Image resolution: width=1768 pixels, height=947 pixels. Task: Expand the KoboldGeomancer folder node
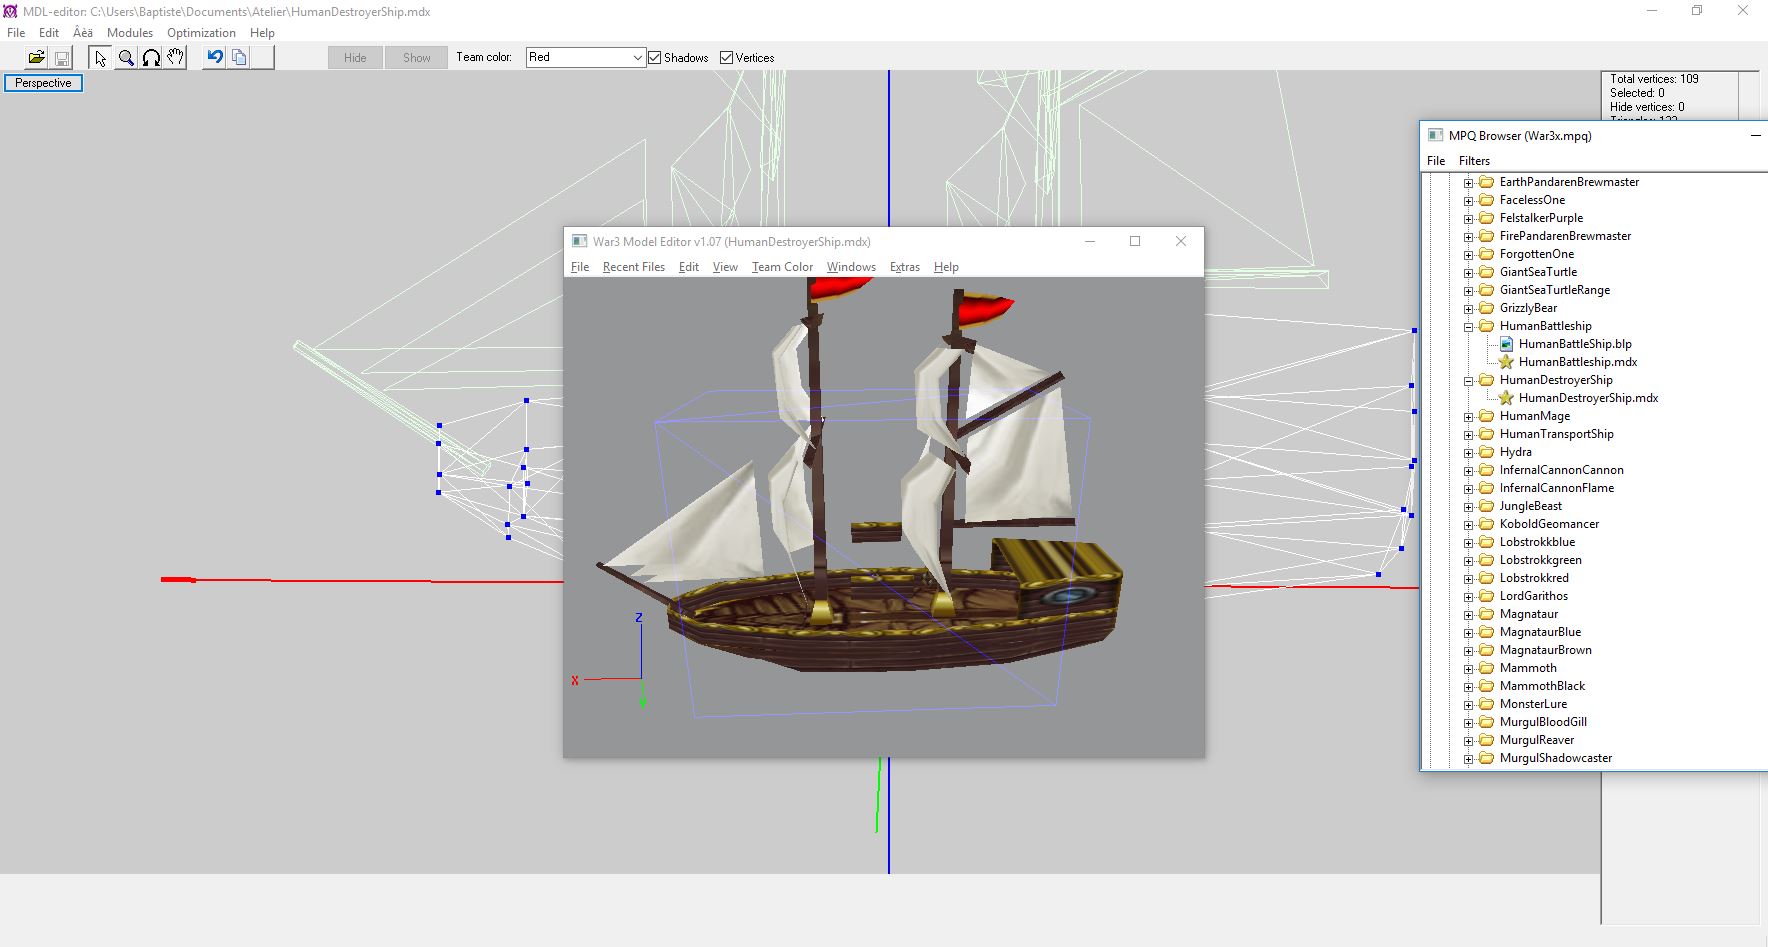pyautogui.click(x=1469, y=525)
